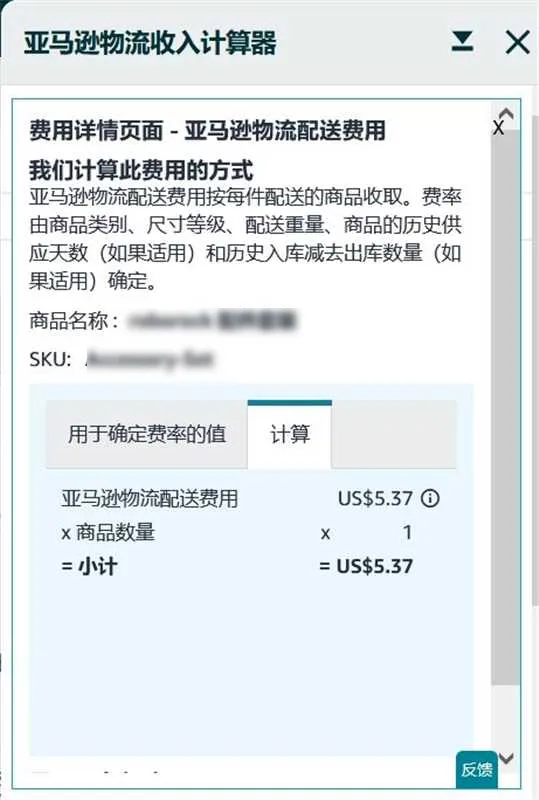Click the x 商品数量 label
The image size is (539, 800).
coord(108,533)
